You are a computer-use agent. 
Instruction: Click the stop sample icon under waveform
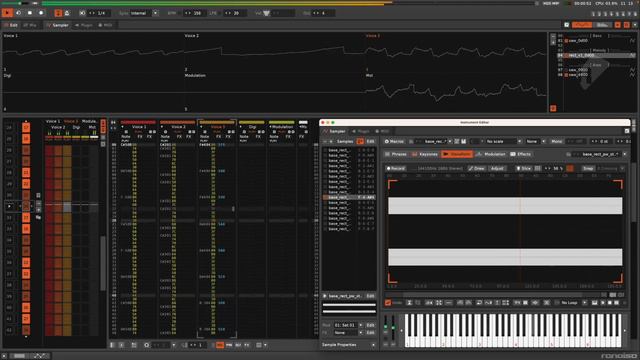pyautogui.click(x=610, y=303)
